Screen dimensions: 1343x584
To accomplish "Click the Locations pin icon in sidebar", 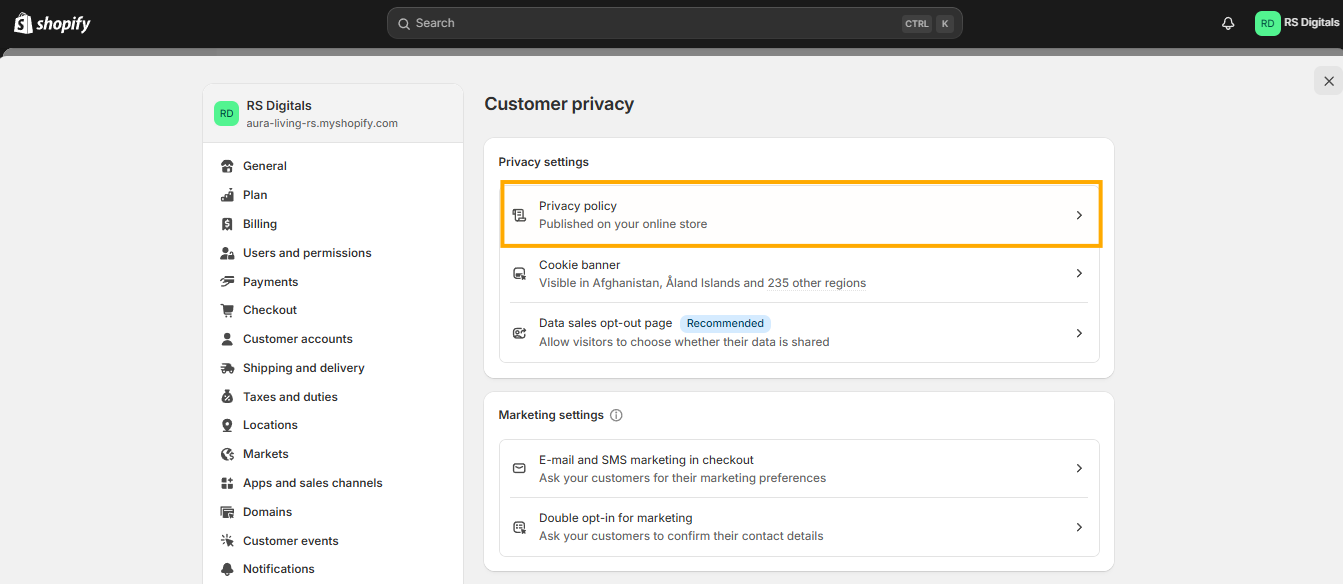I will [x=227, y=425].
